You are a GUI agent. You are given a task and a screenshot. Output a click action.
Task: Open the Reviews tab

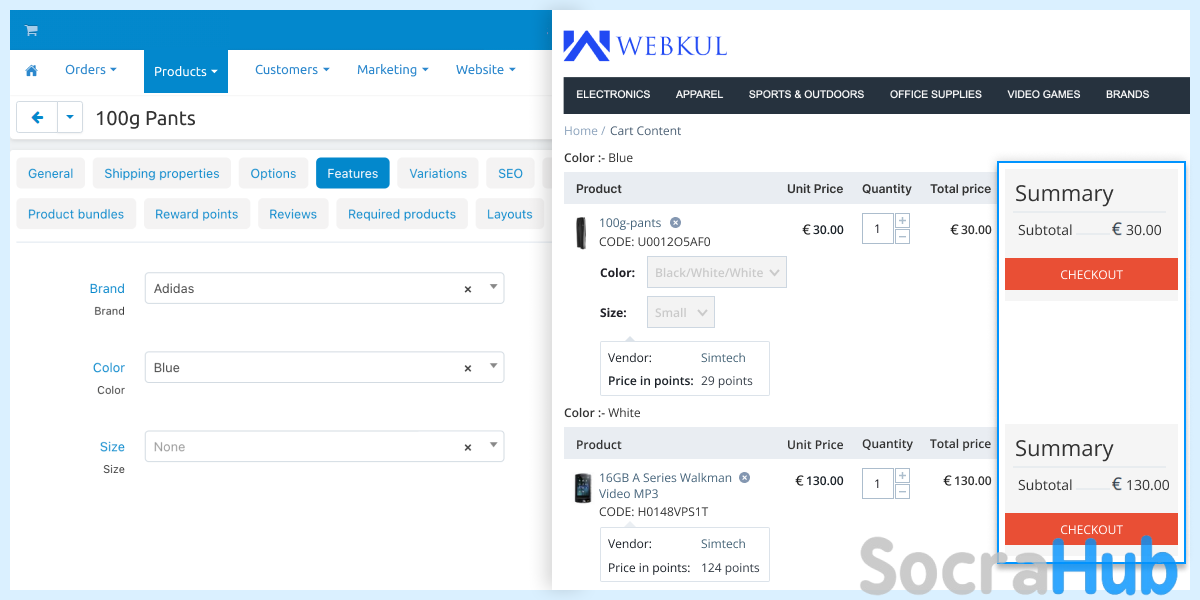click(x=293, y=214)
